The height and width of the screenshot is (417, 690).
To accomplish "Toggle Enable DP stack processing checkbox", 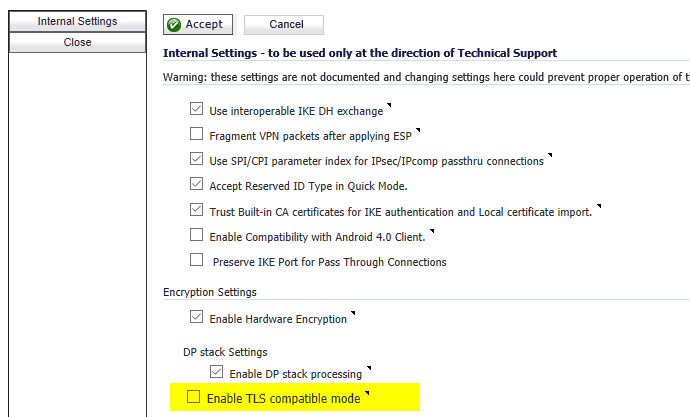I will (217, 372).
